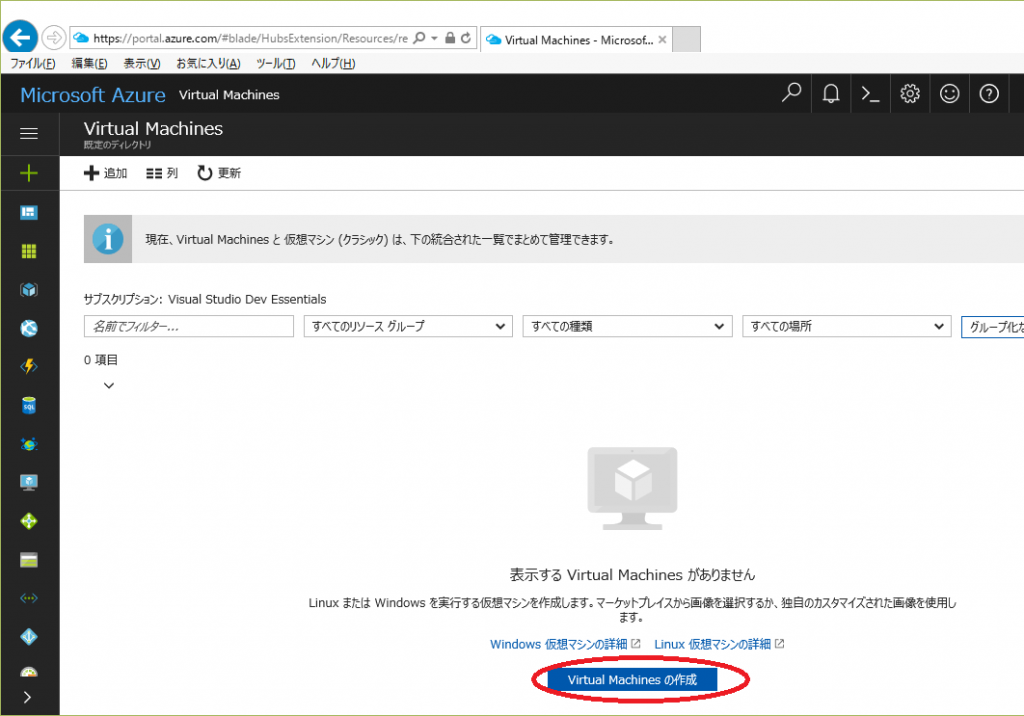Open the すべての種類 dropdown
Viewport: 1024px width, 716px height.
(627, 326)
